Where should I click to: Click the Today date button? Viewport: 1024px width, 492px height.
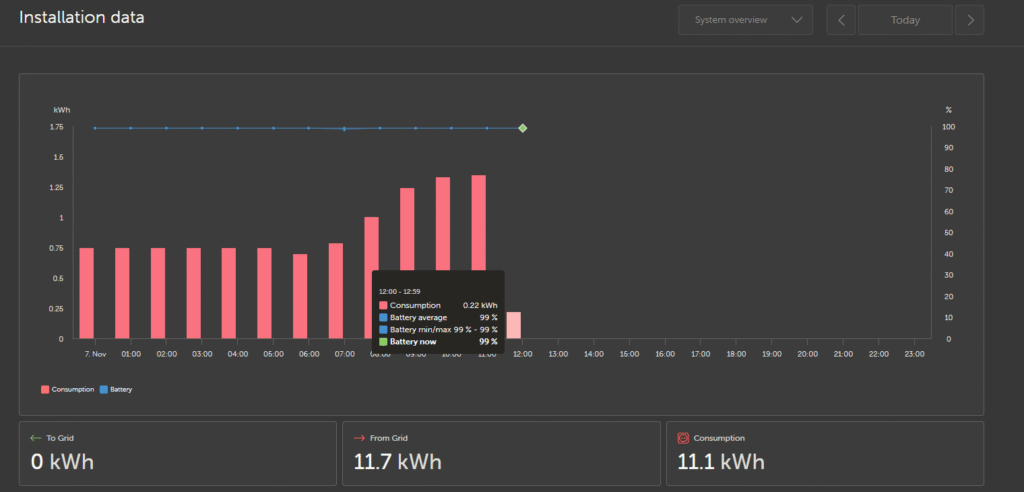[x=905, y=20]
